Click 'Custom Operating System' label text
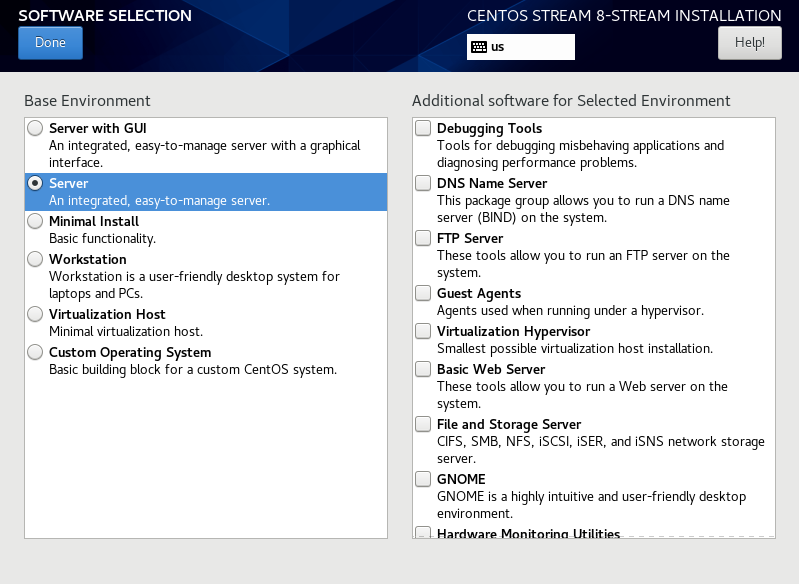 tap(130, 353)
